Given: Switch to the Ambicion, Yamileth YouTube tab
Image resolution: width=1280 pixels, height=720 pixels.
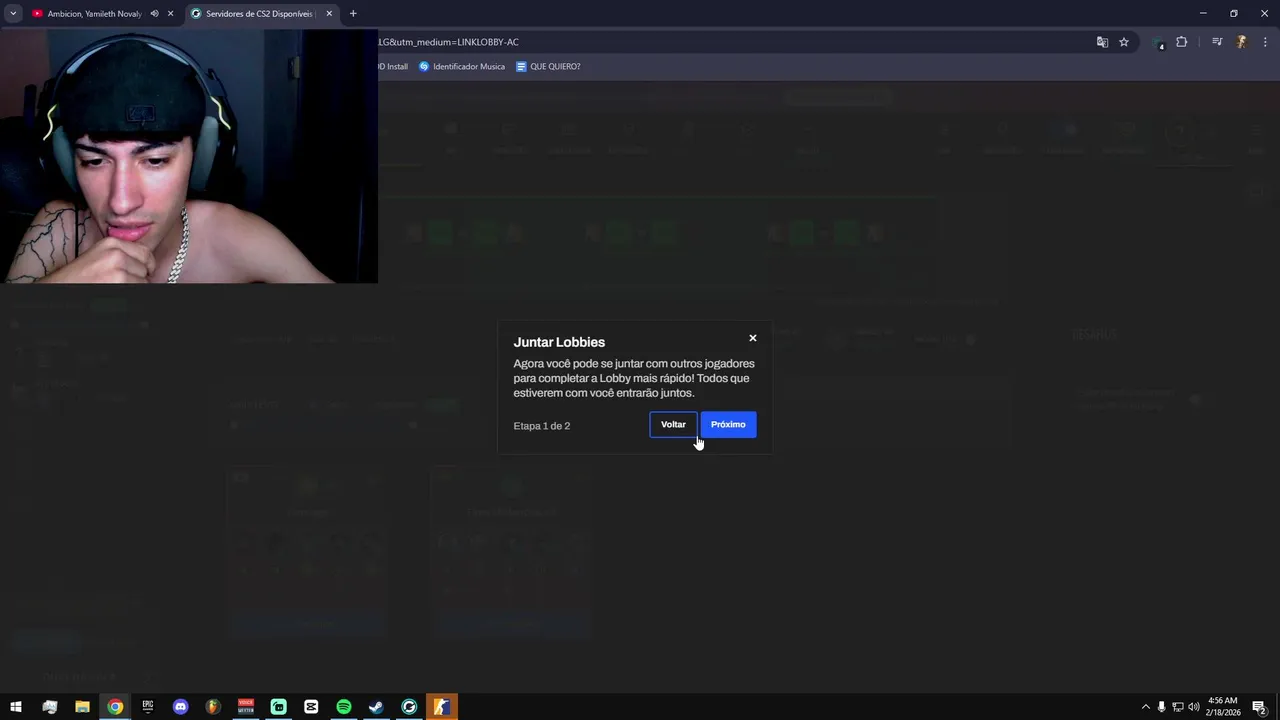Looking at the screenshot, I should click(x=95, y=14).
